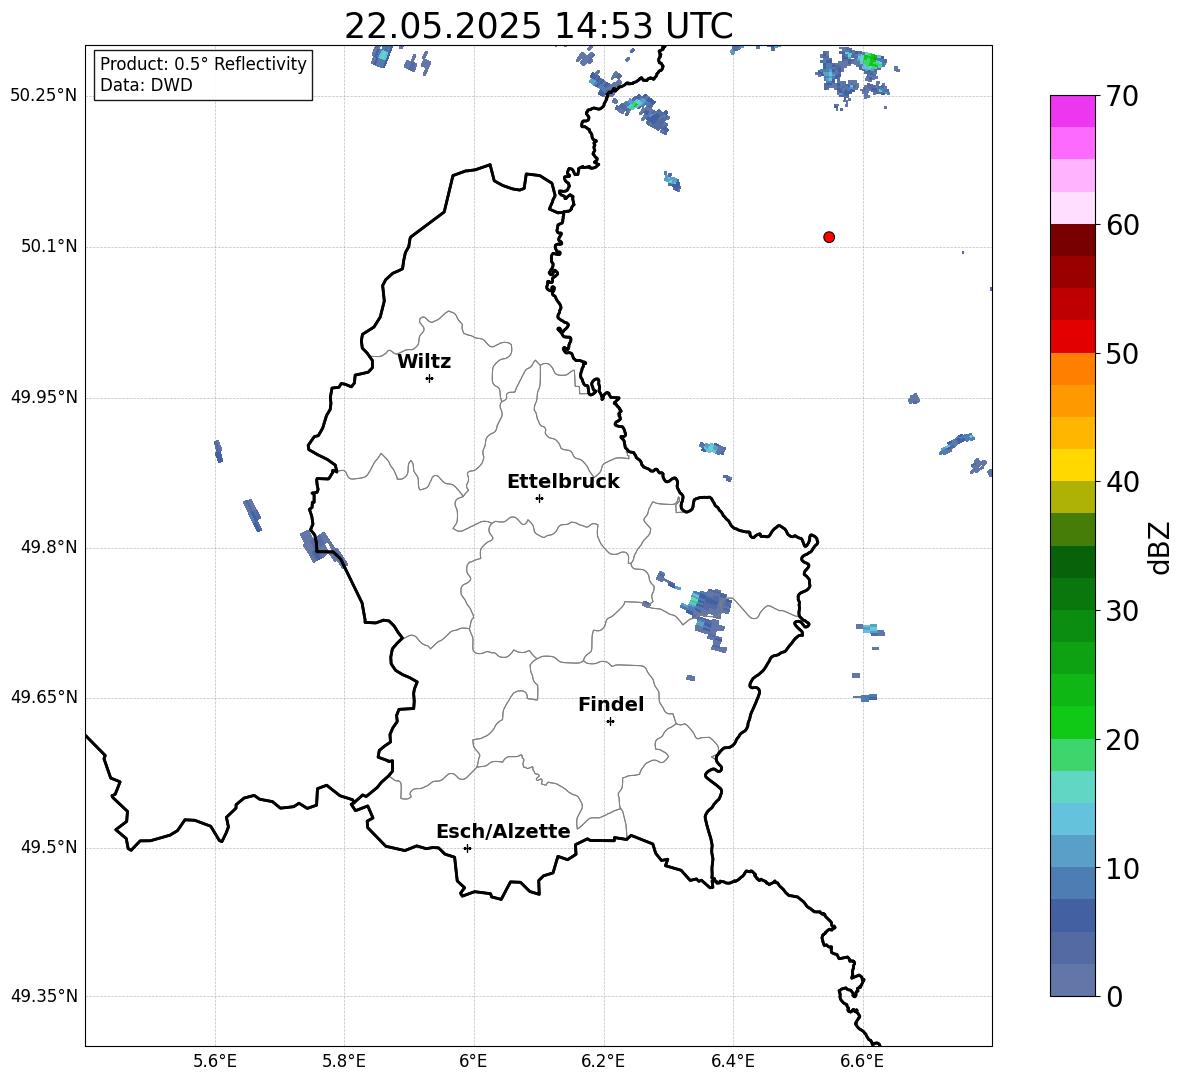The width and height of the screenshot is (1184, 1081).
Task: Click the 60 tick on colorbar
Action: pos(1121,225)
